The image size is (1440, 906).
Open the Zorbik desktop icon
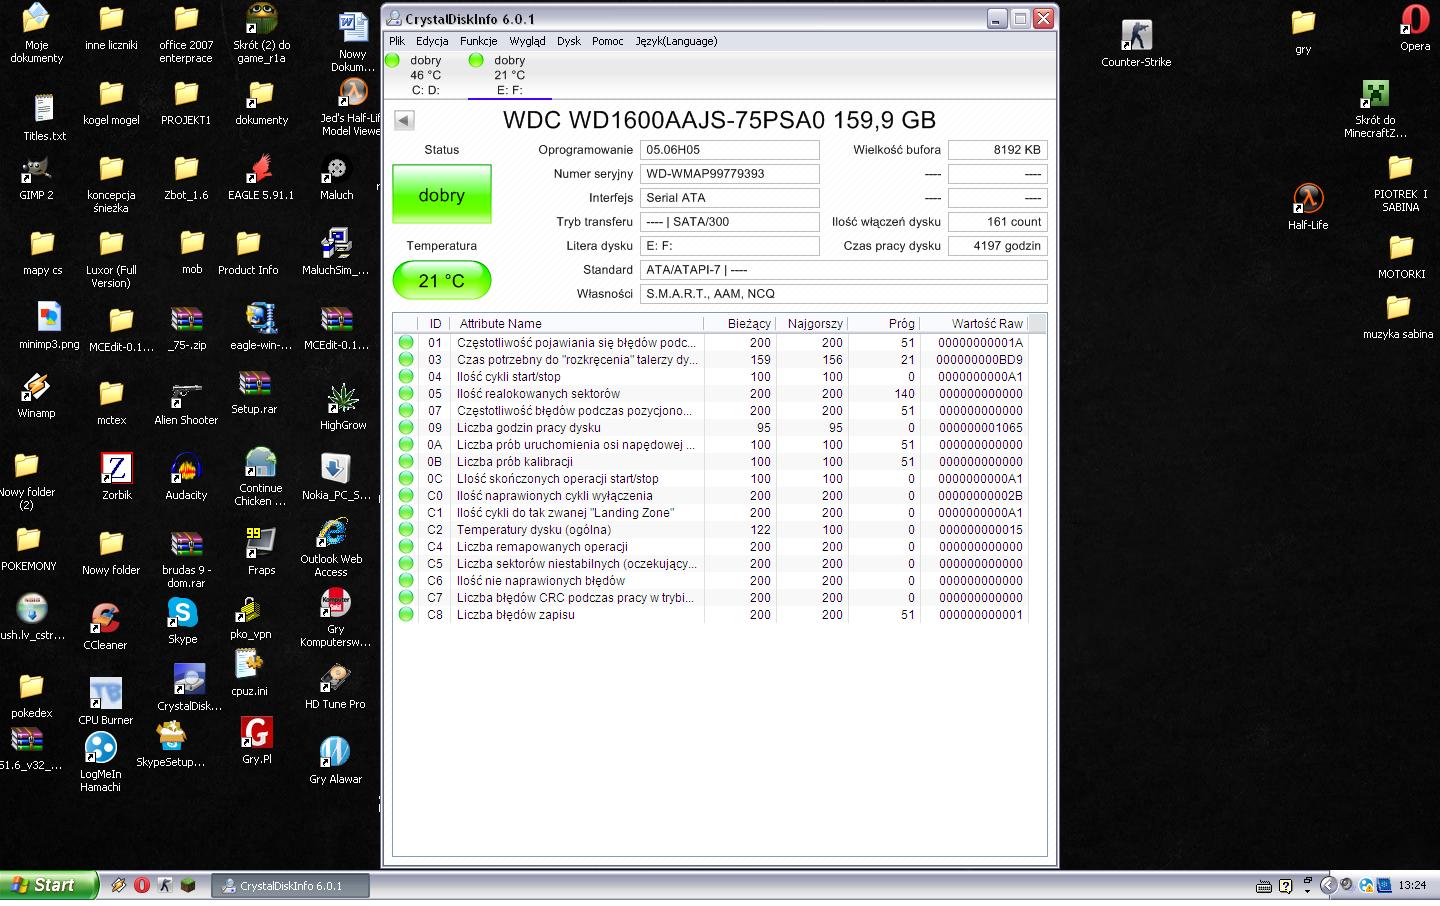[117, 476]
